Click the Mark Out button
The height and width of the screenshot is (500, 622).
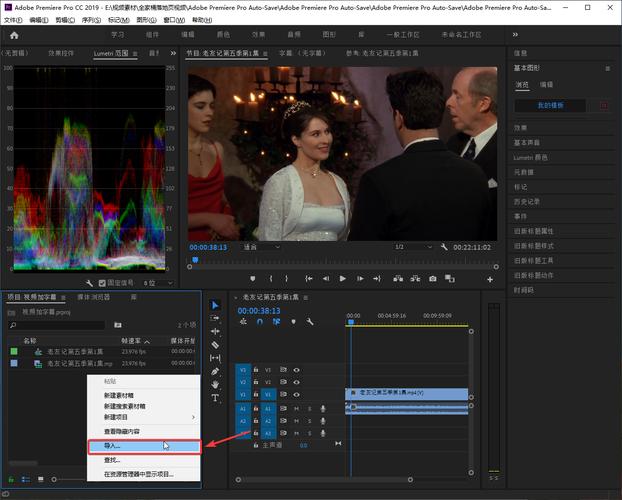pyautogui.click(x=286, y=279)
